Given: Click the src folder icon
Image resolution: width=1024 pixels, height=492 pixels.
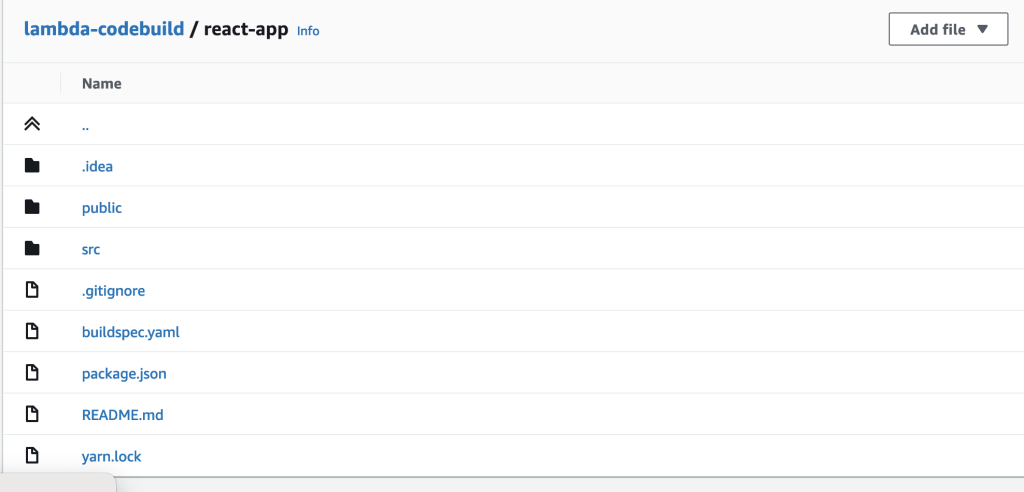Looking at the screenshot, I should (32, 249).
